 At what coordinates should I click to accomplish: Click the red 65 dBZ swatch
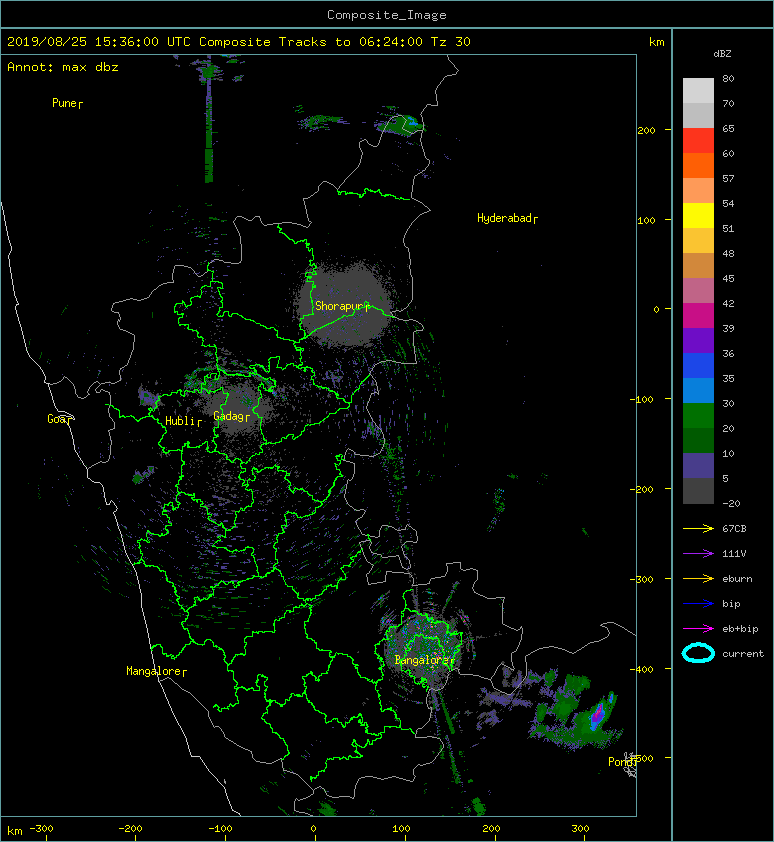[698, 141]
